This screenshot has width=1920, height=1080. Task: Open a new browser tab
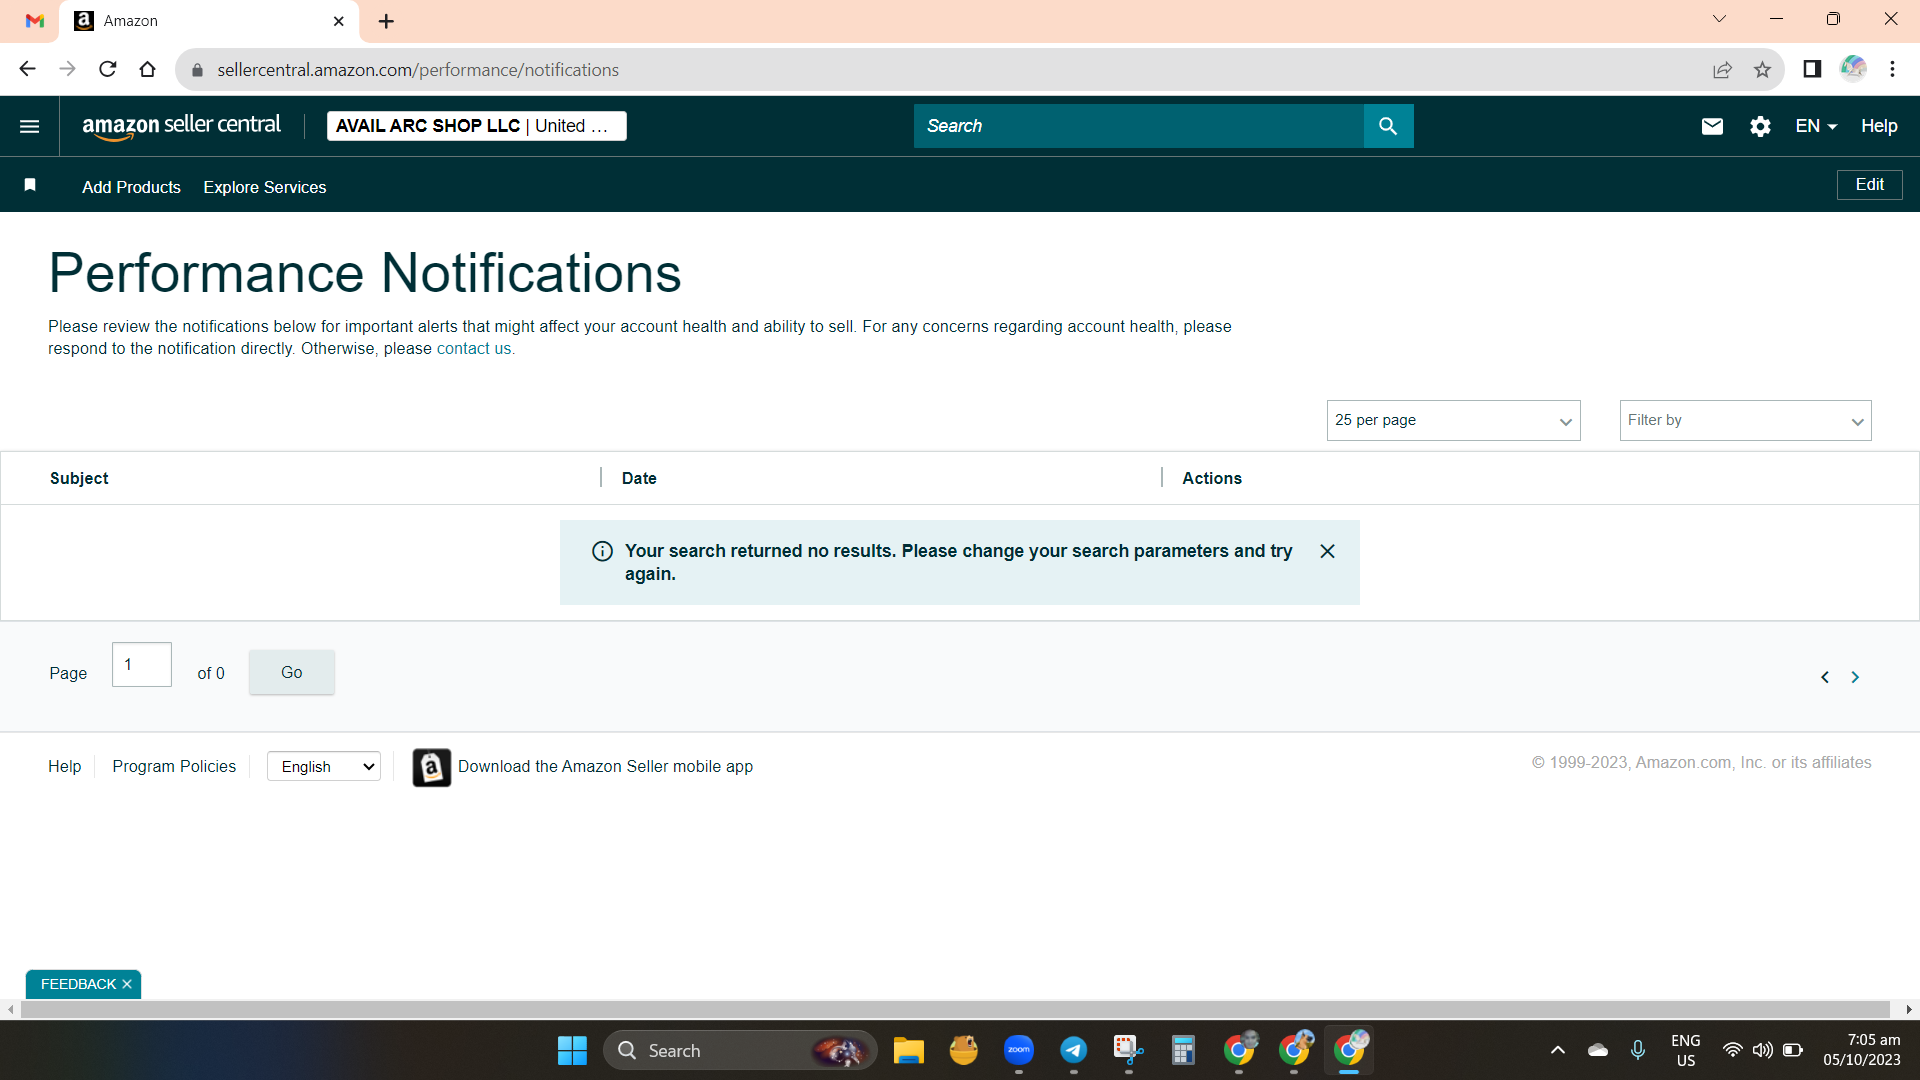(x=386, y=21)
